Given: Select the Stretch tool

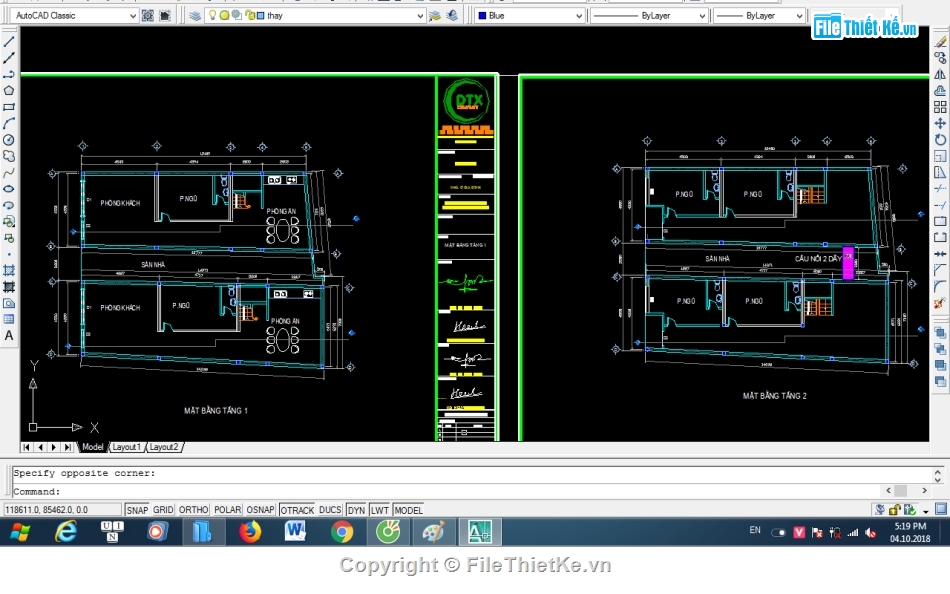Looking at the screenshot, I should (x=940, y=173).
